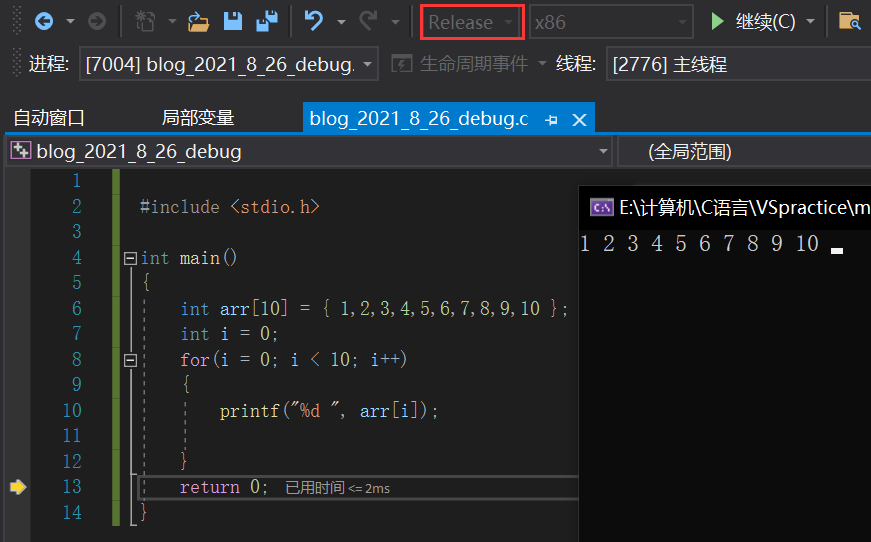
Task: Click line number 10 in the gutter
Action: tap(72, 410)
